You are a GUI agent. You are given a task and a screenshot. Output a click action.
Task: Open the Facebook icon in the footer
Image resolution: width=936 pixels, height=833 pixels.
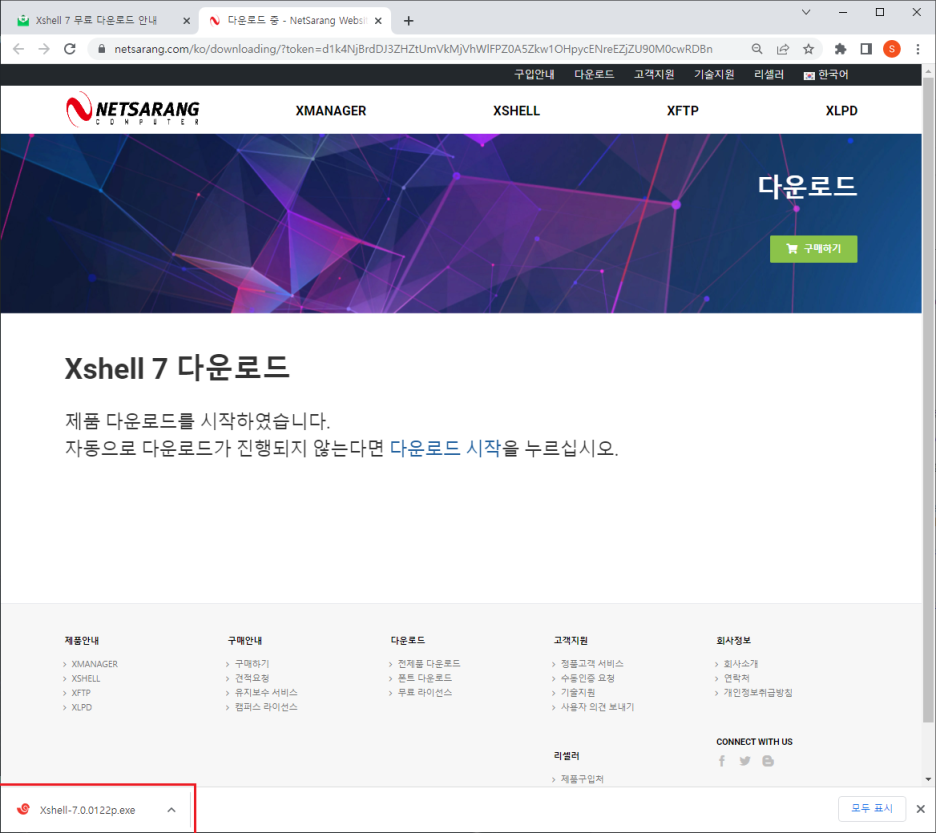click(x=722, y=761)
